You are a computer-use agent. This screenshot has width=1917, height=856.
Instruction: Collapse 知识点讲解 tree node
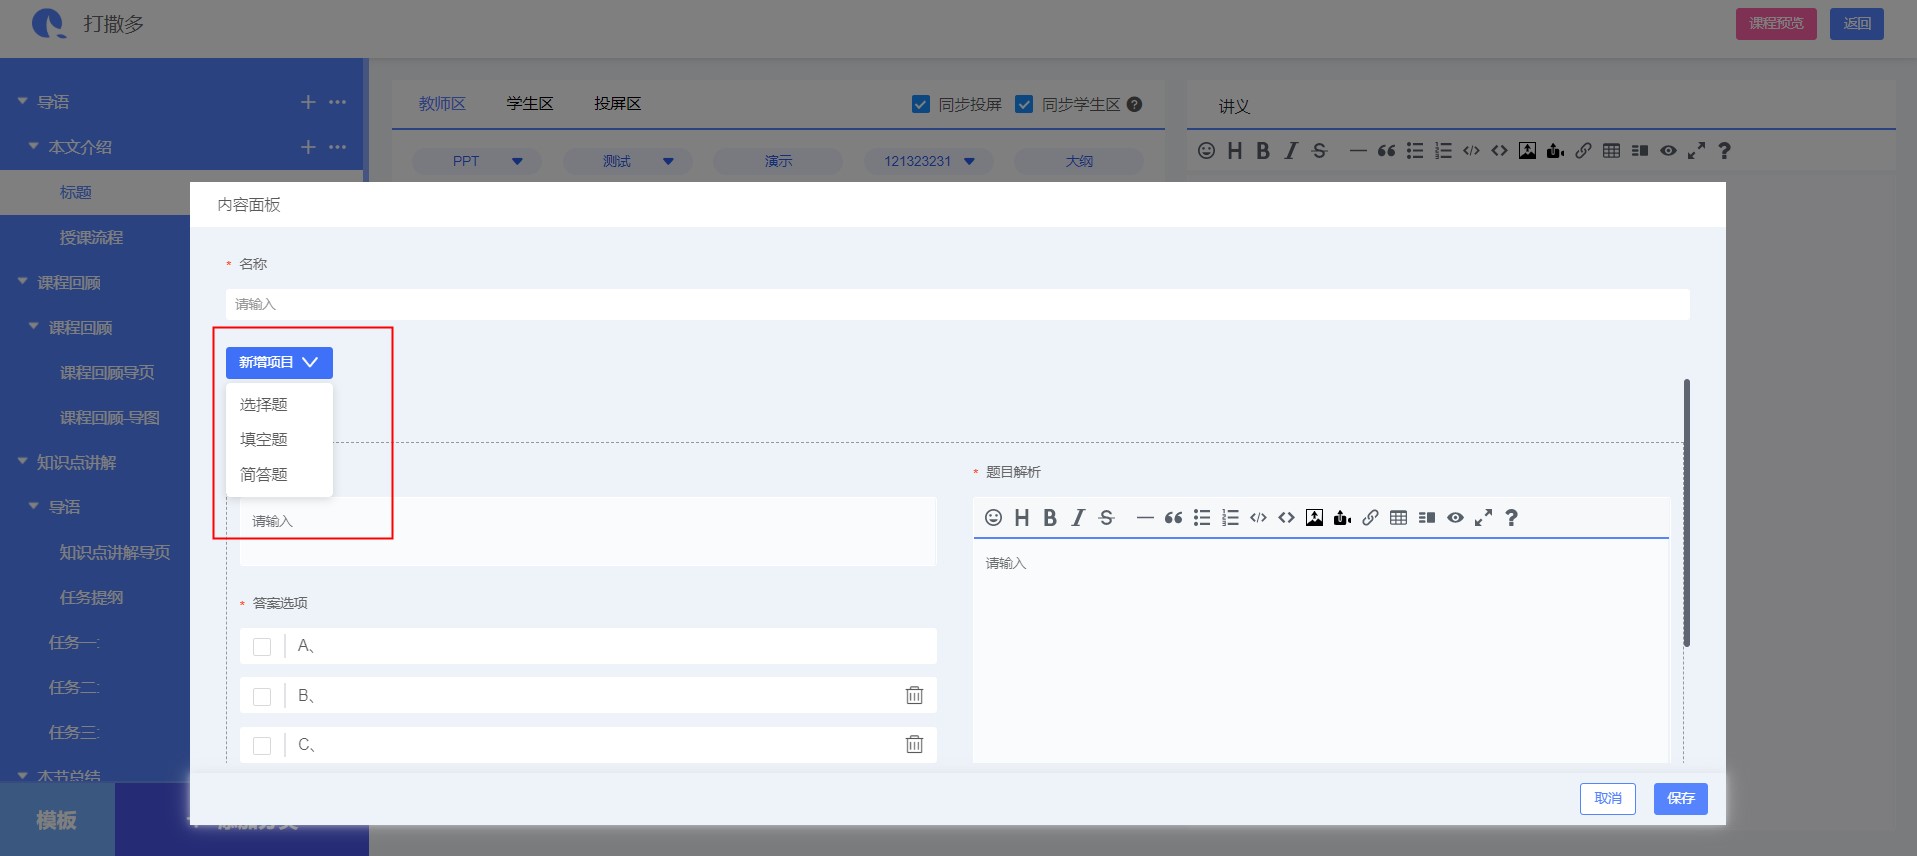22,461
